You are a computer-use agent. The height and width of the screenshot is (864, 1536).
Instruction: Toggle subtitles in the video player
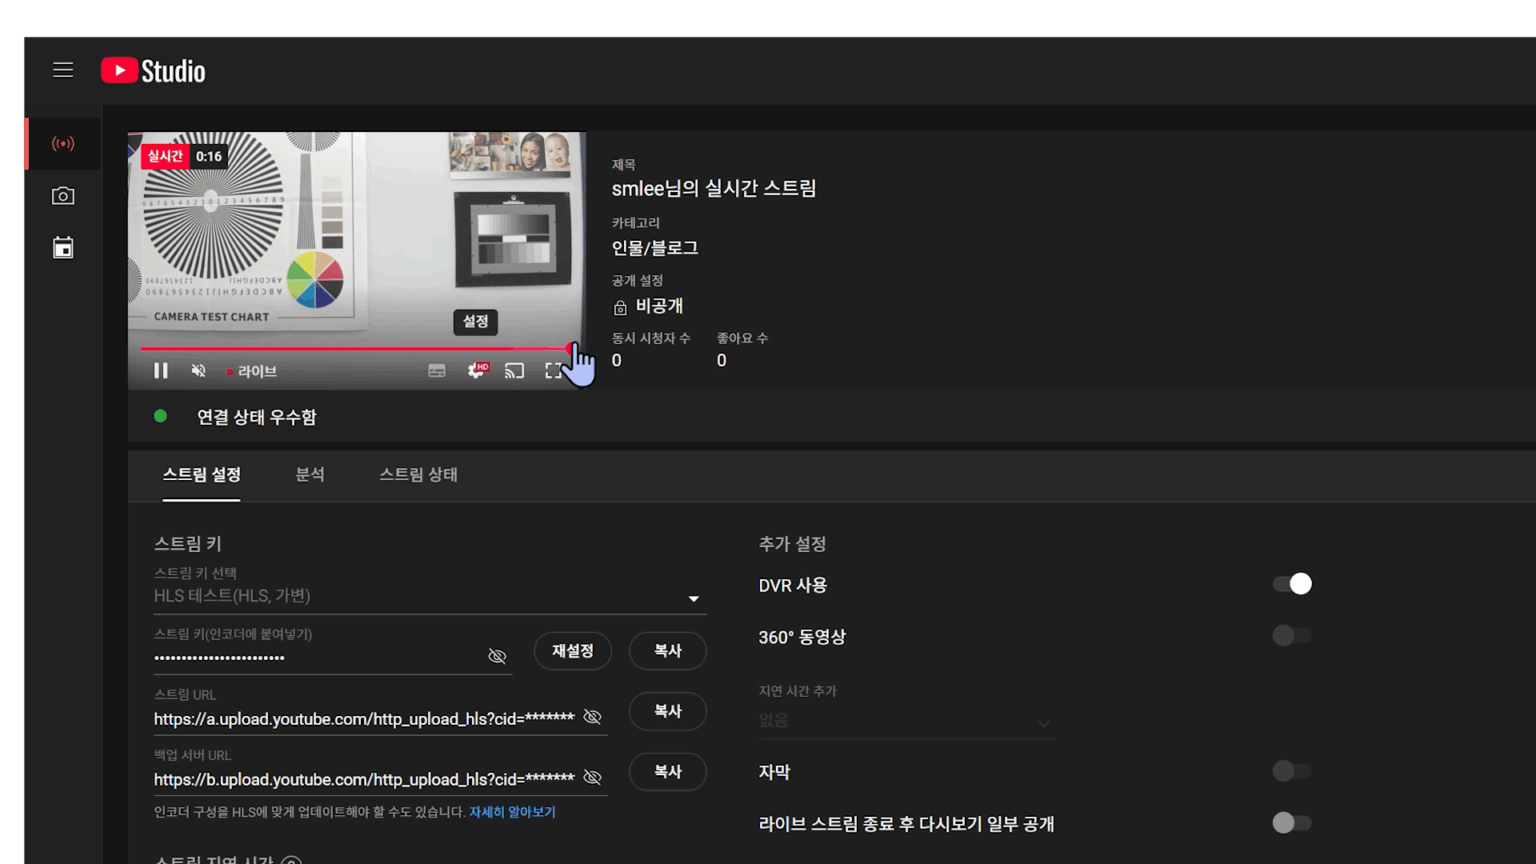pyautogui.click(x=436, y=370)
